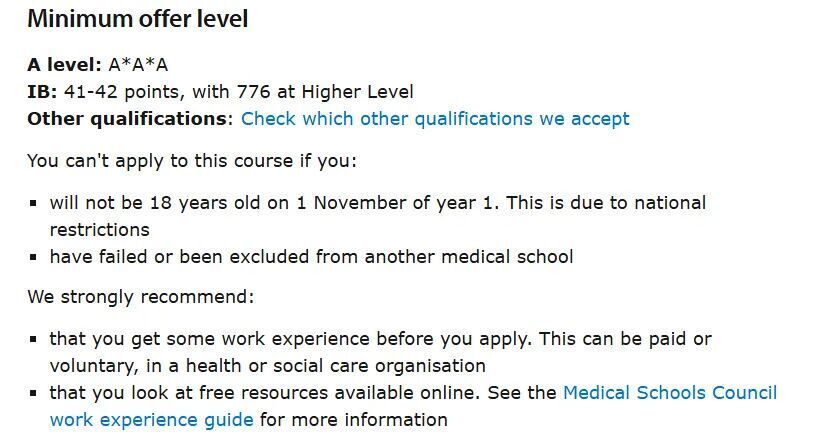Click the 'Minimum offer level' heading
This screenshot has height=444, width=819.
[x=137, y=19]
